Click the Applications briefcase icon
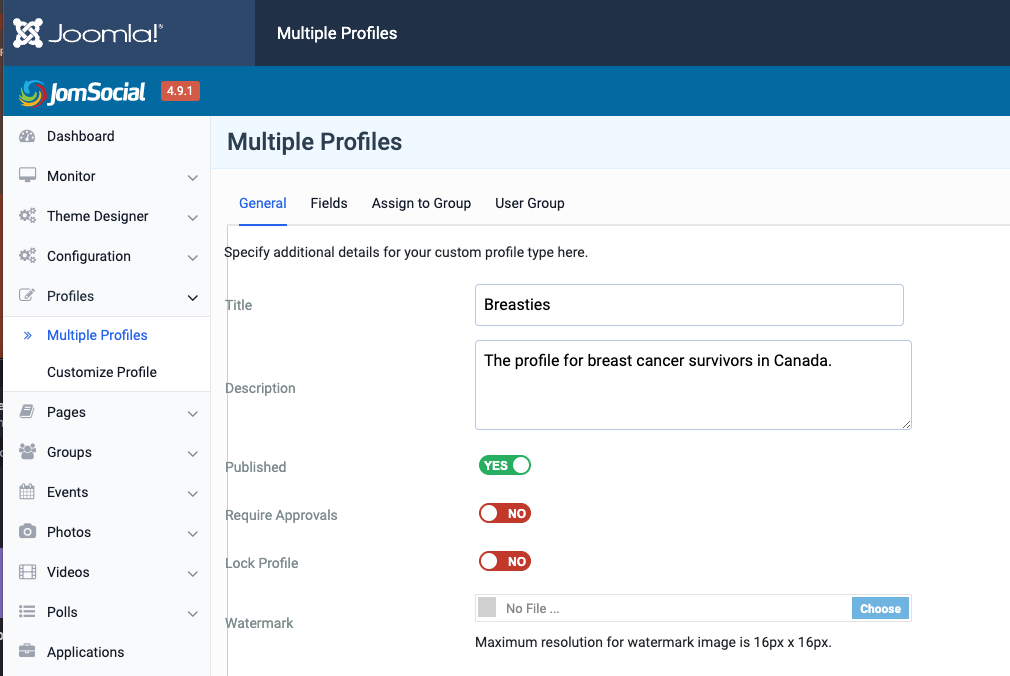Screen dimensions: 1010x676 tap(28, 652)
